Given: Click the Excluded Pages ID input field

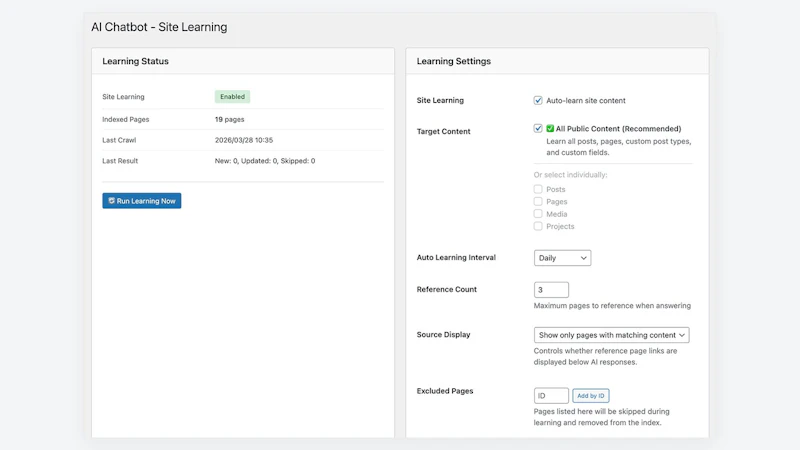Looking at the screenshot, I should (x=551, y=395).
